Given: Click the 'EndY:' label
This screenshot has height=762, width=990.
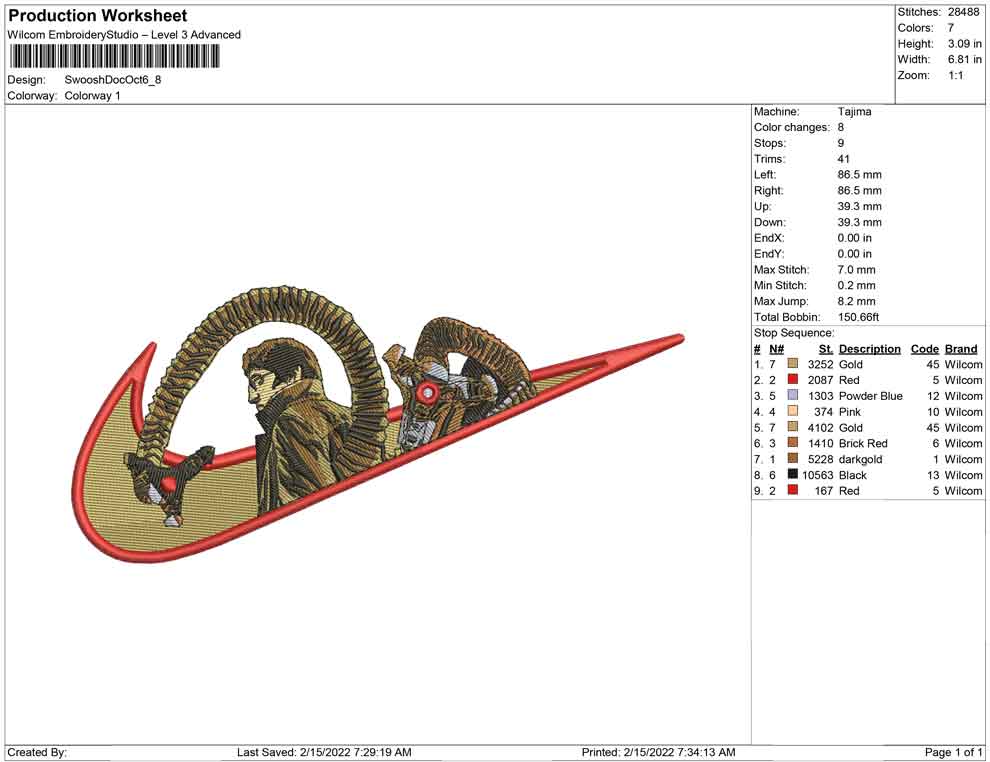Looking at the screenshot, I should tap(769, 254).
